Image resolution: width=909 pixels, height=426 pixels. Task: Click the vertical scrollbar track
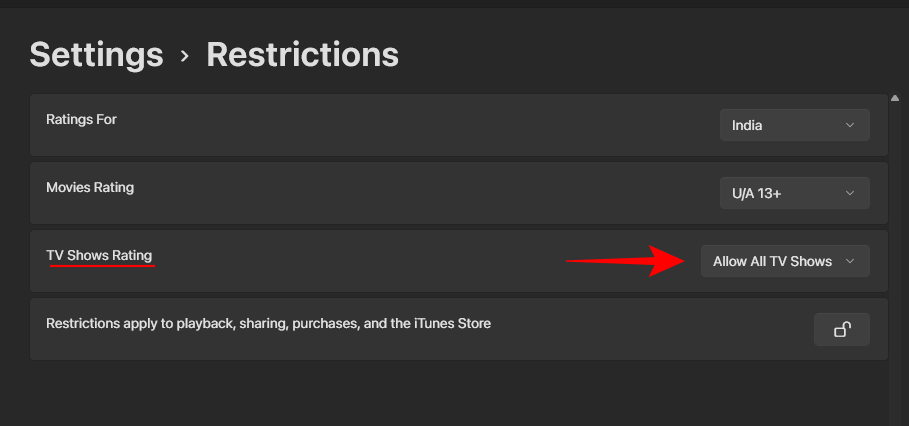894,250
